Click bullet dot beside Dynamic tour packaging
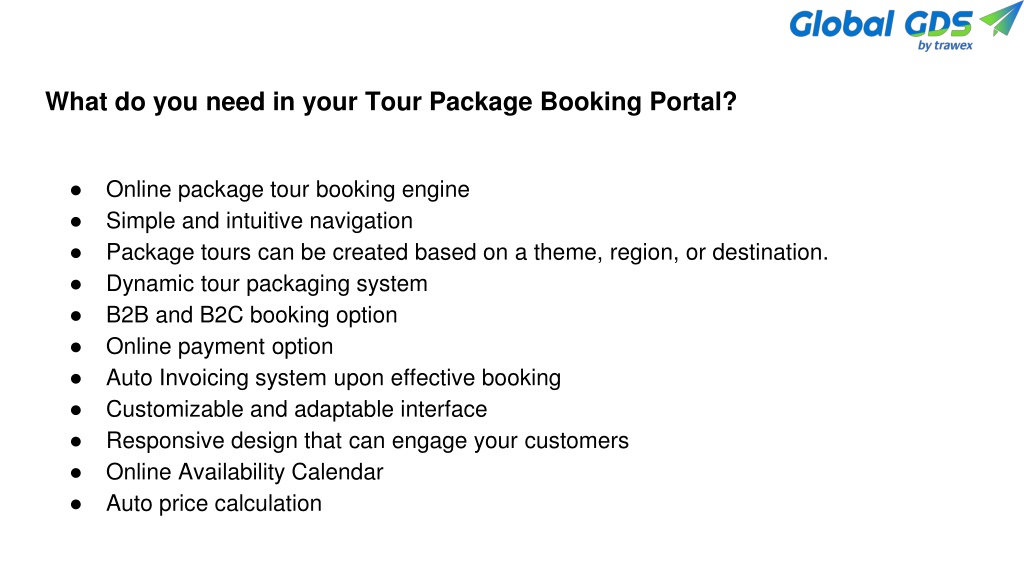Image resolution: width=1024 pixels, height=576 pixels. pyautogui.click(x=76, y=285)
